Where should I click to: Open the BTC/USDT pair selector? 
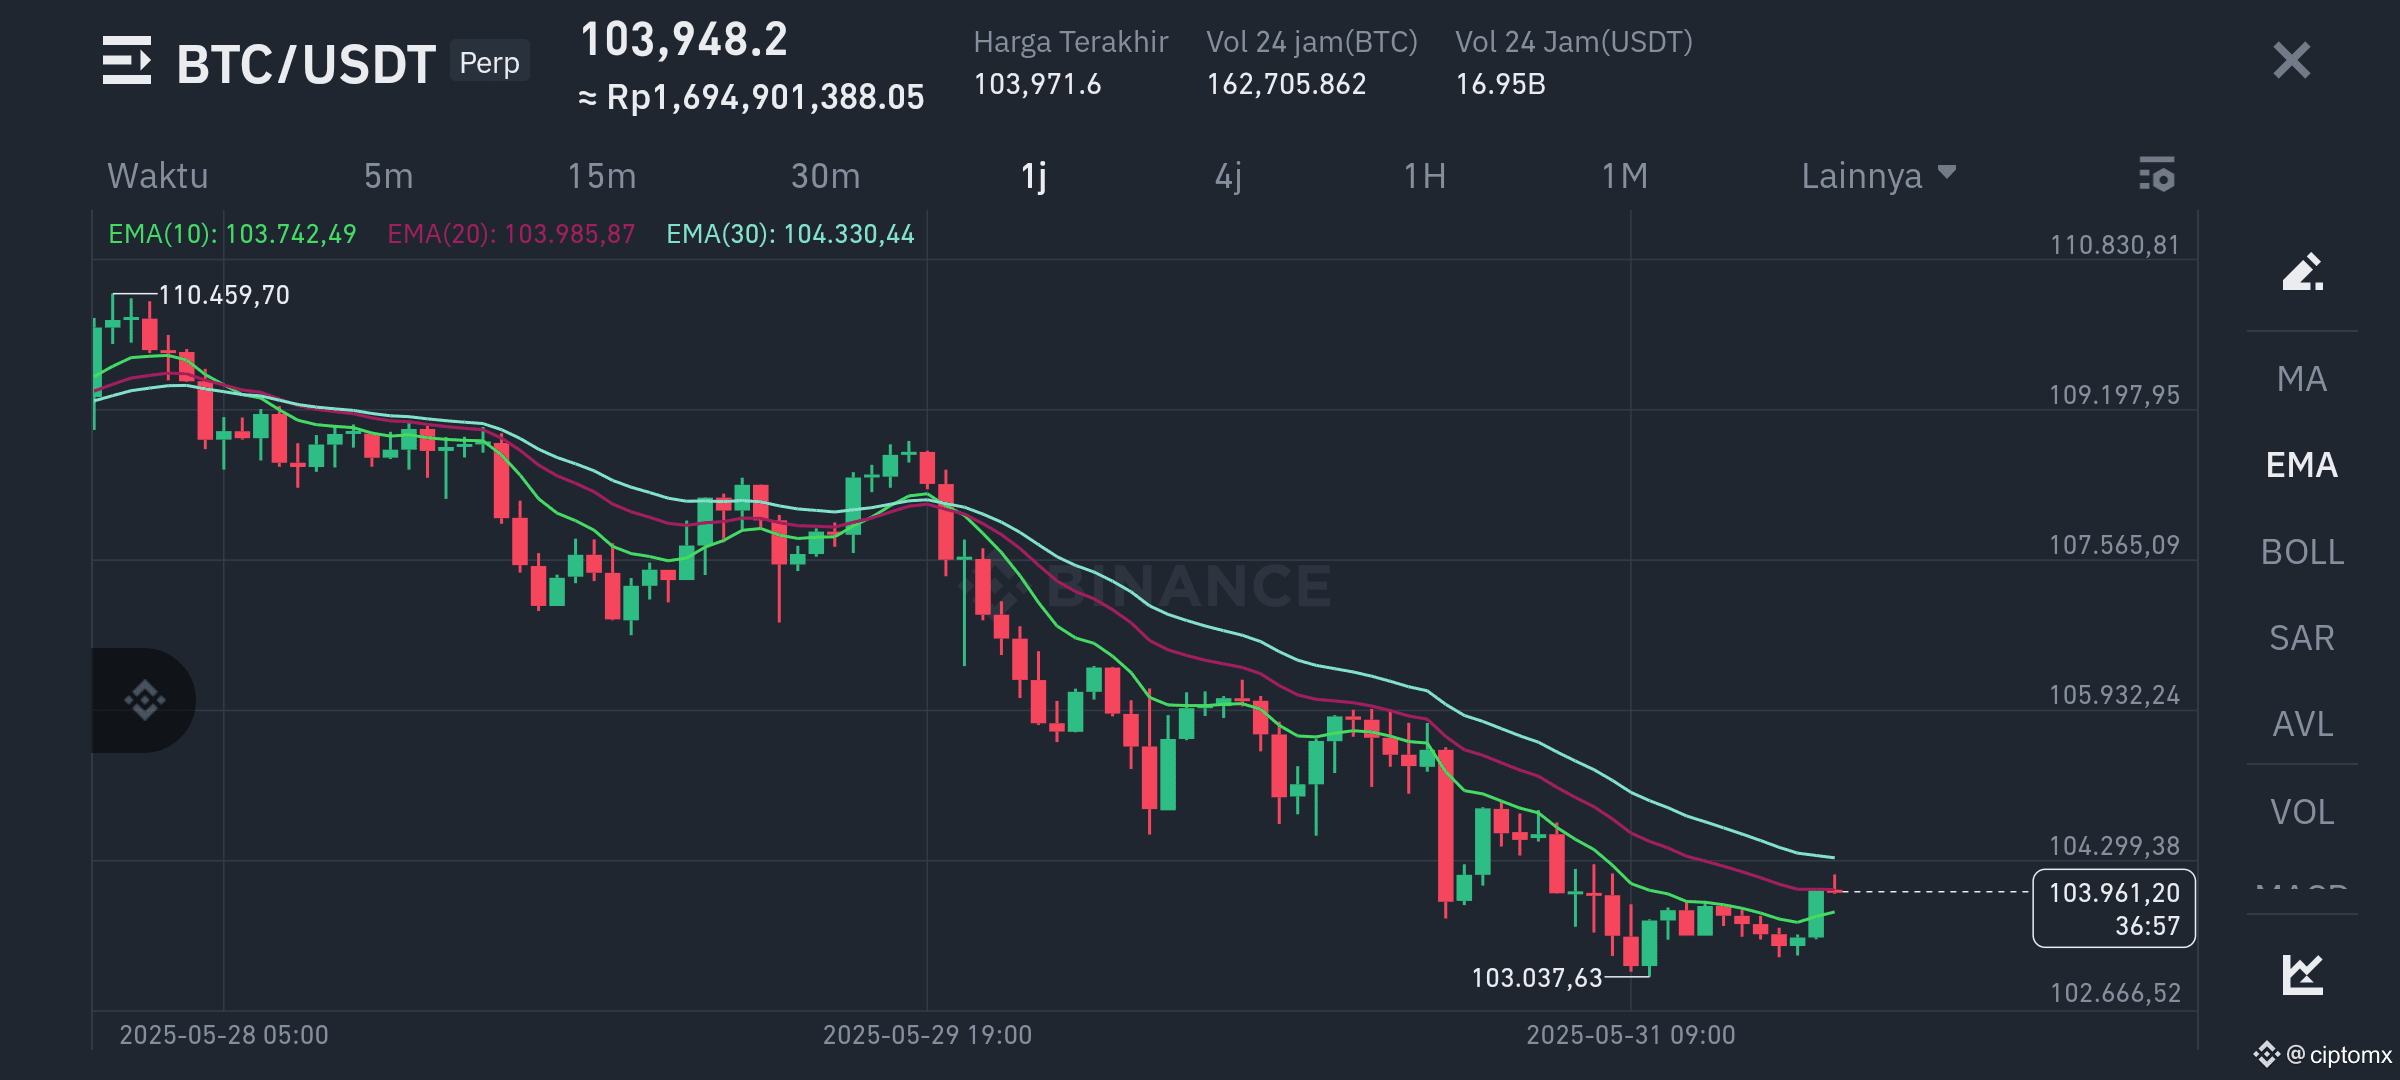pos(306,64)
